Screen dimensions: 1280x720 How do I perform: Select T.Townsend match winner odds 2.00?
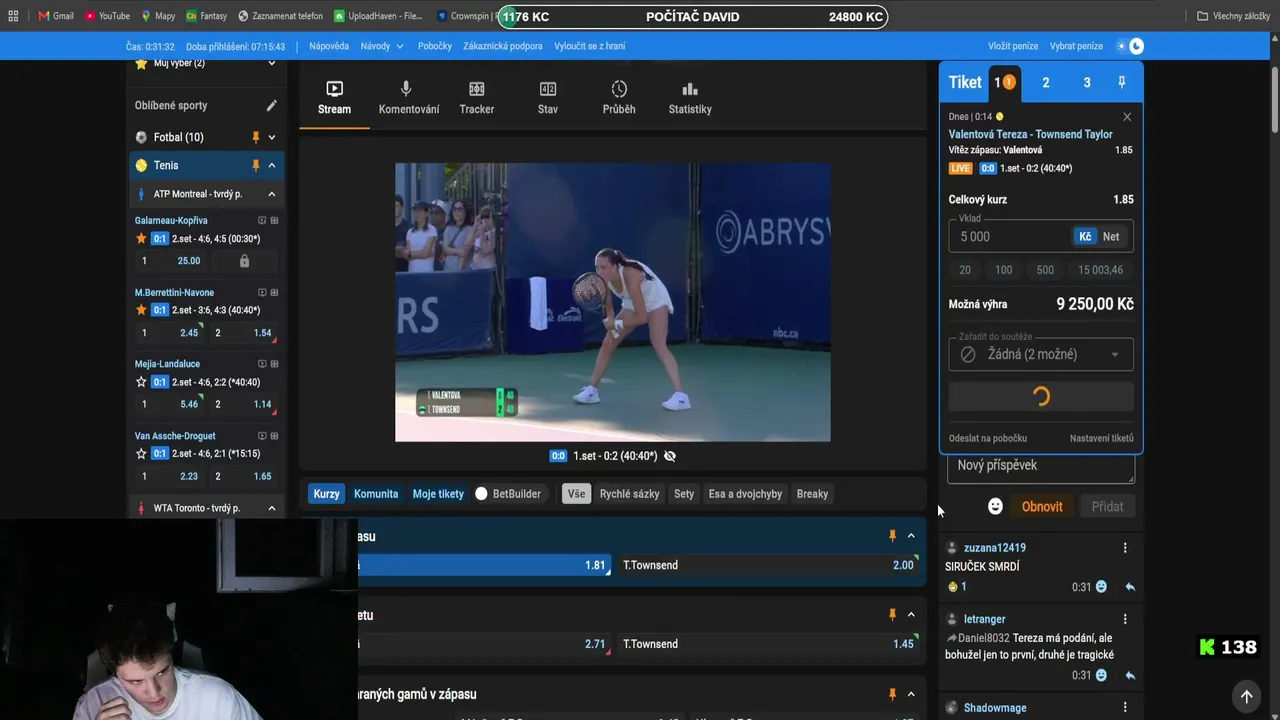[769, 565]
